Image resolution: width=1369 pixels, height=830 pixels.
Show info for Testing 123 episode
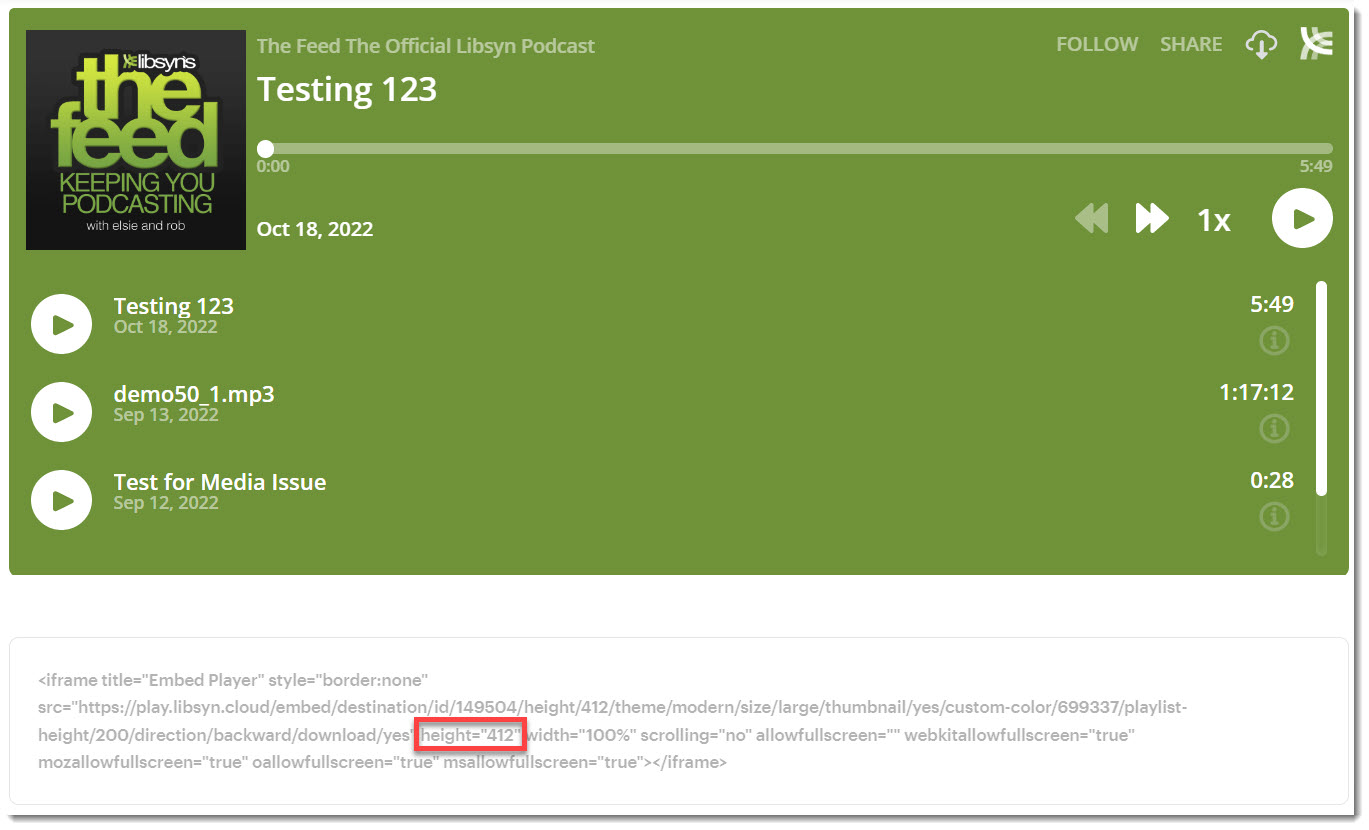point(1274,341)
